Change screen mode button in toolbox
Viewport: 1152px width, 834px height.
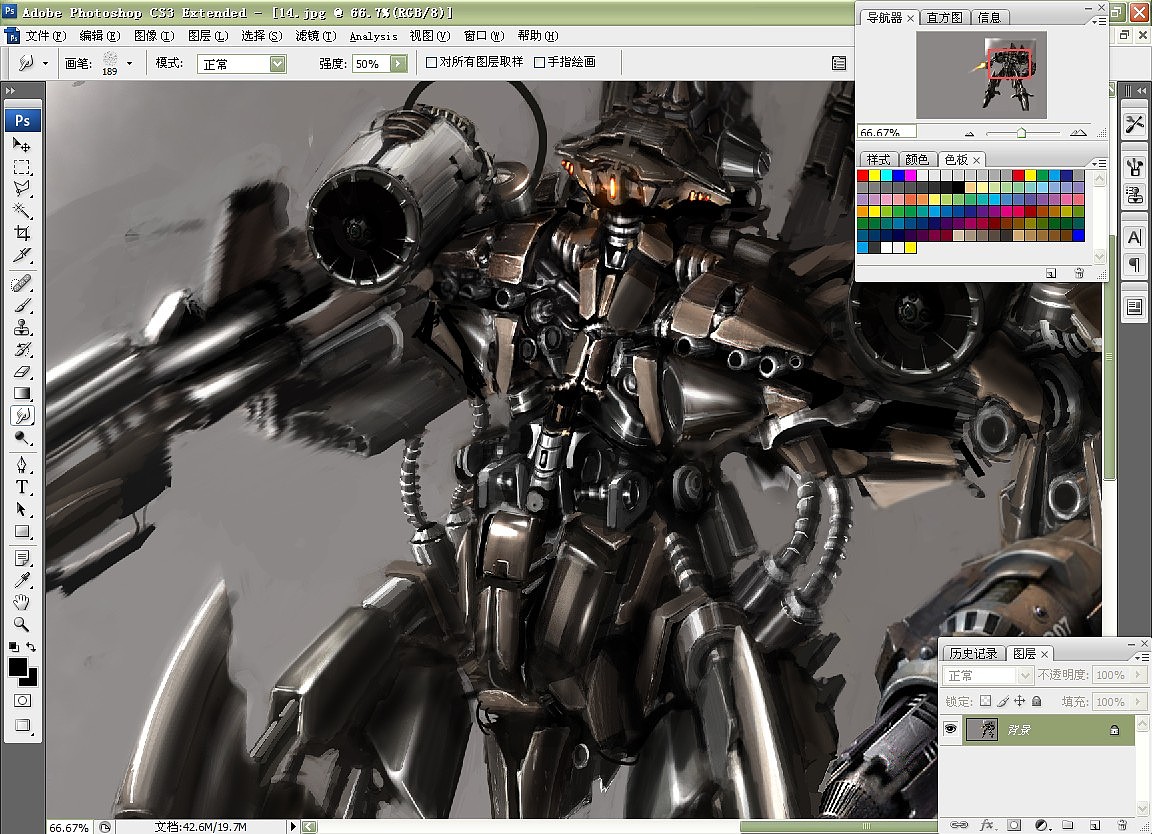click(22, 725)
